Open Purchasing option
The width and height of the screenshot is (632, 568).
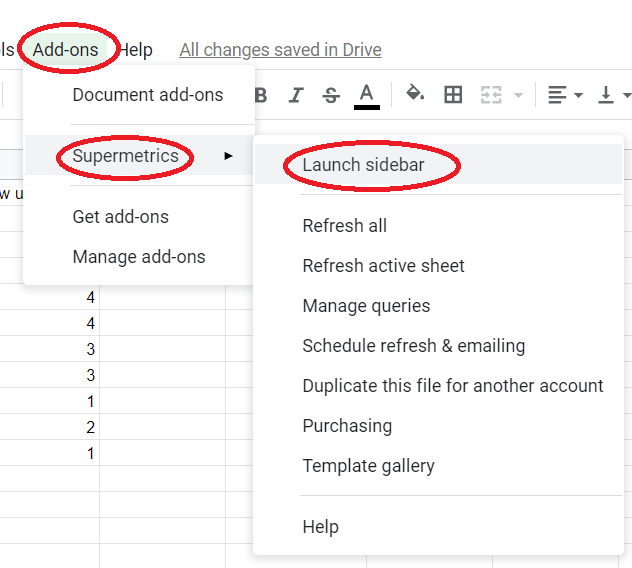pos(438,425)
